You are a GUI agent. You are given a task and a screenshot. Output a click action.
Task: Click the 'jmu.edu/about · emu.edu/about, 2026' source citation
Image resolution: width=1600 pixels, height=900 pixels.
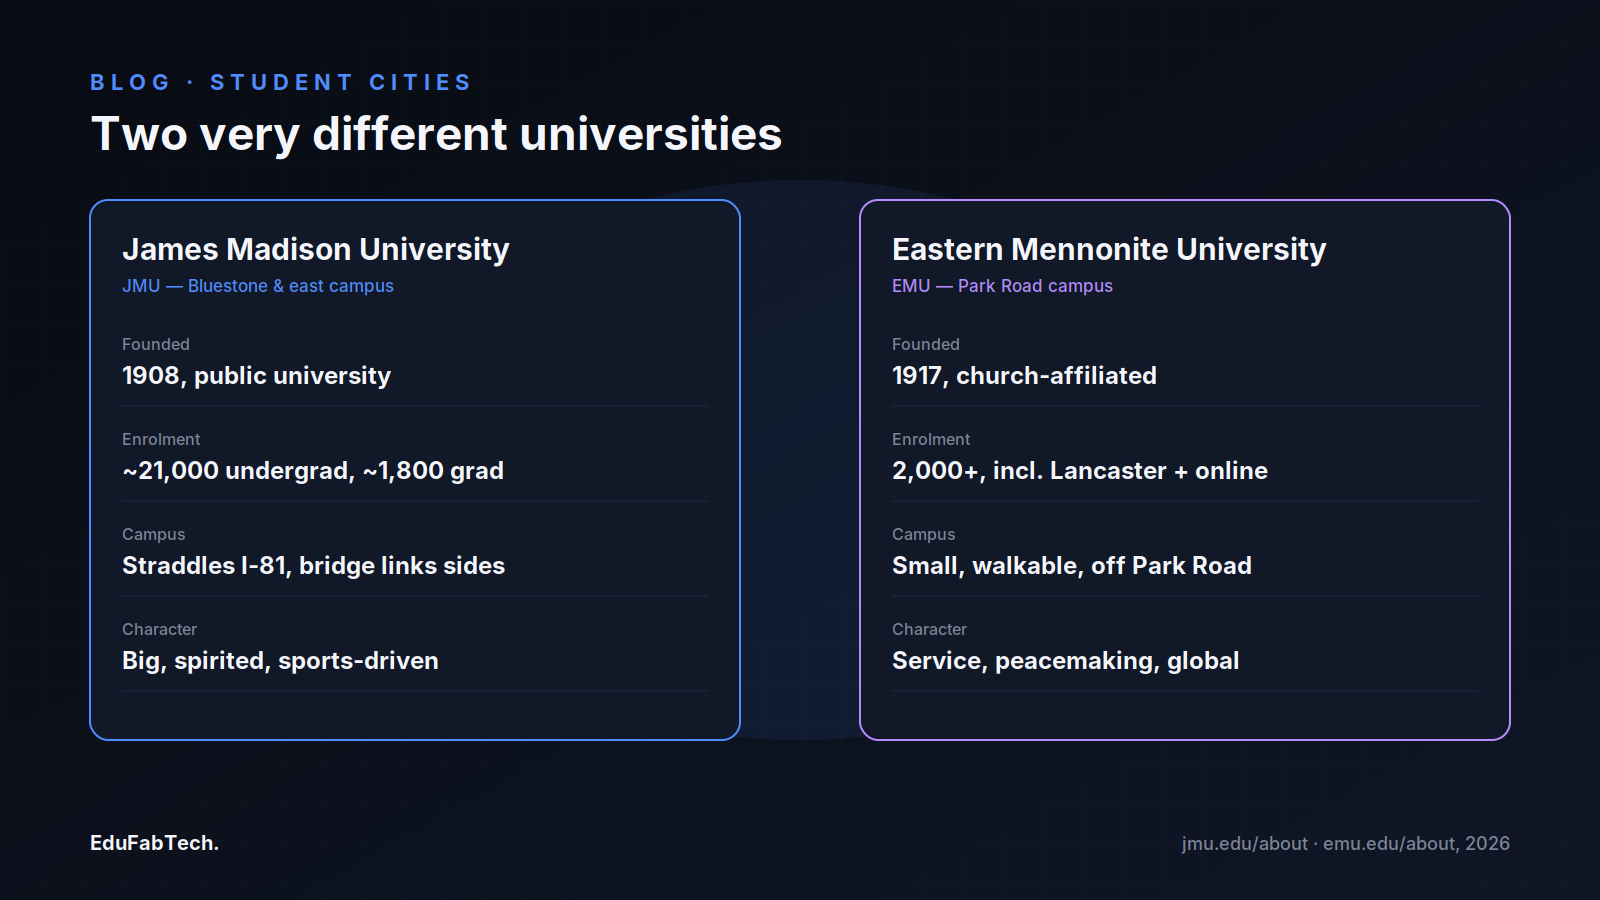(1345, 843)
